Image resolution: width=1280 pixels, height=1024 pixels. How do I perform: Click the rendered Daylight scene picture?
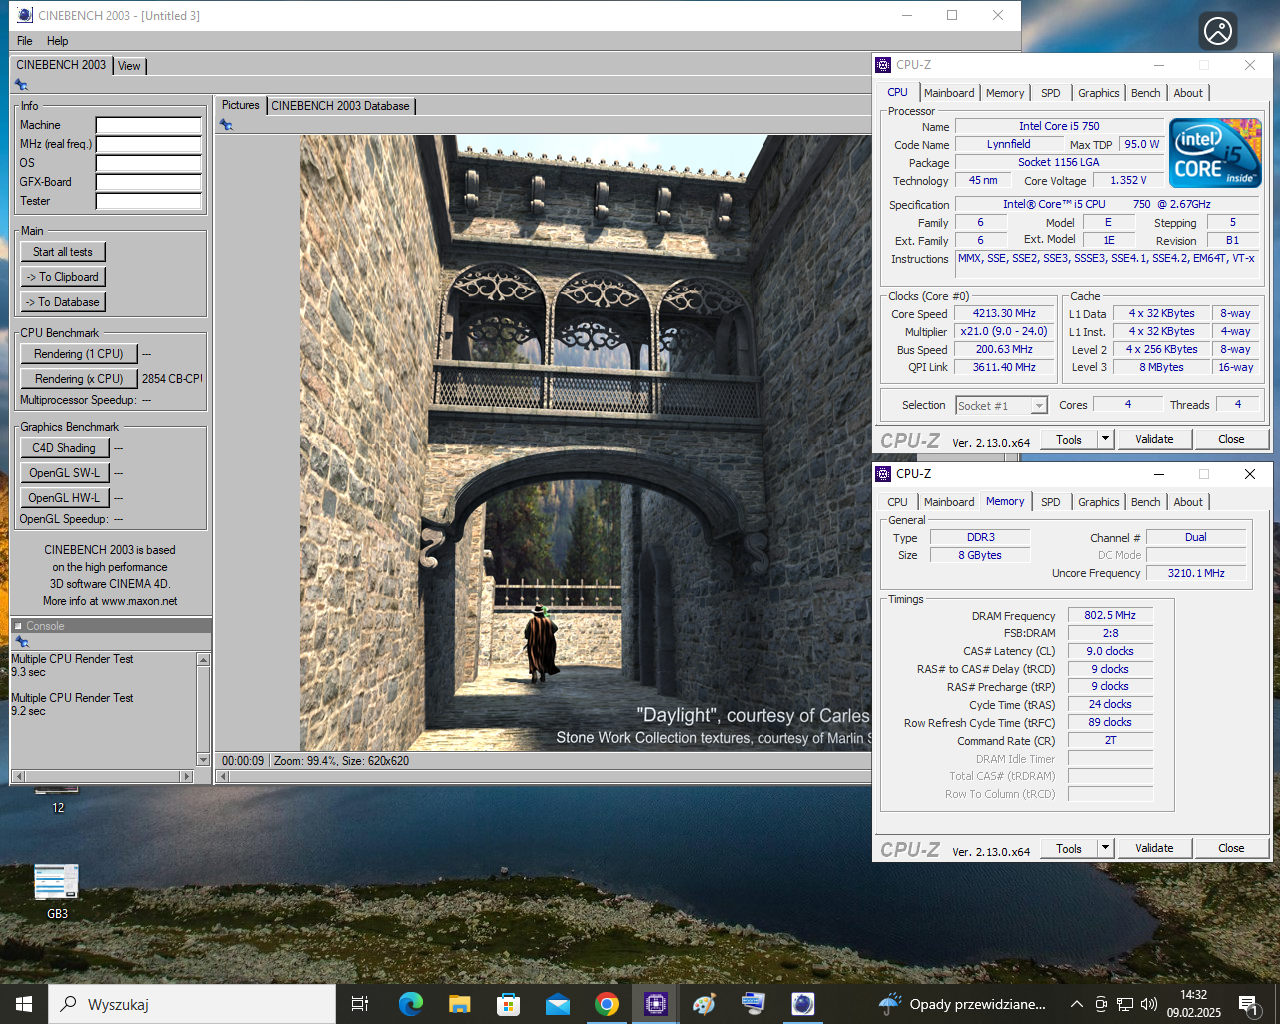pyautogui.click(x=585, y=443)
